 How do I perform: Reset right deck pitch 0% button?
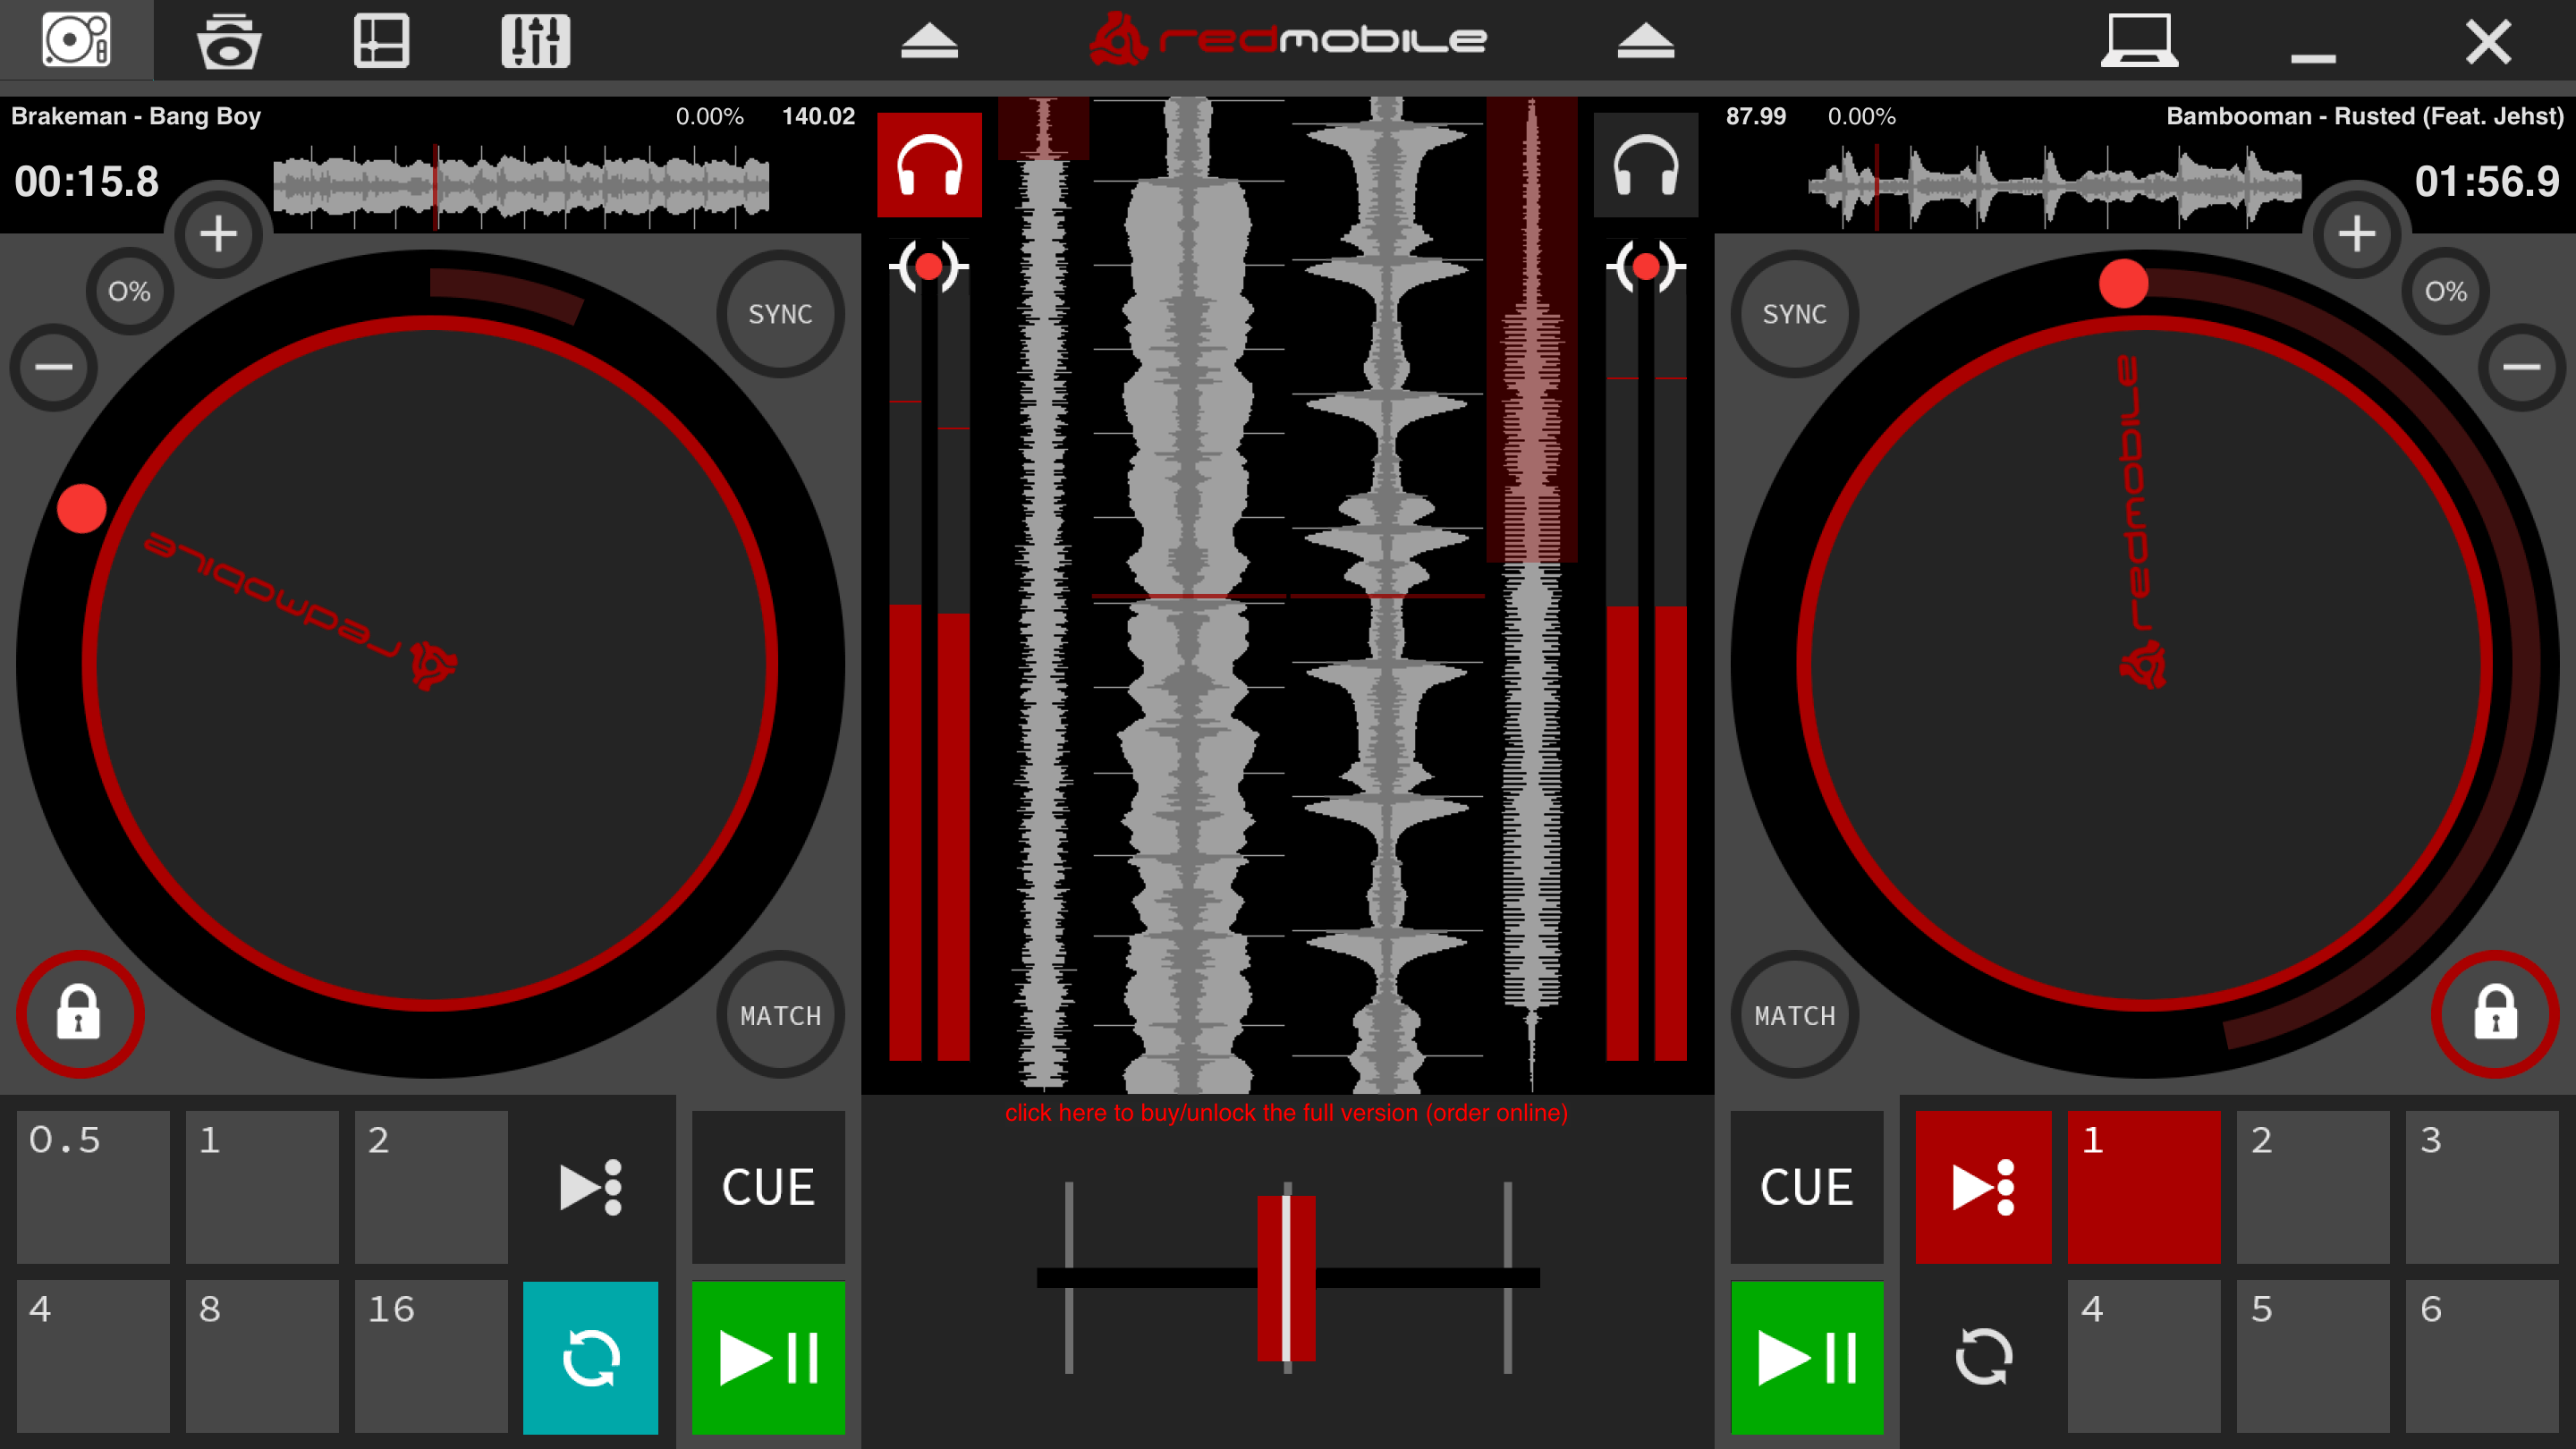tap(2445, 291)
